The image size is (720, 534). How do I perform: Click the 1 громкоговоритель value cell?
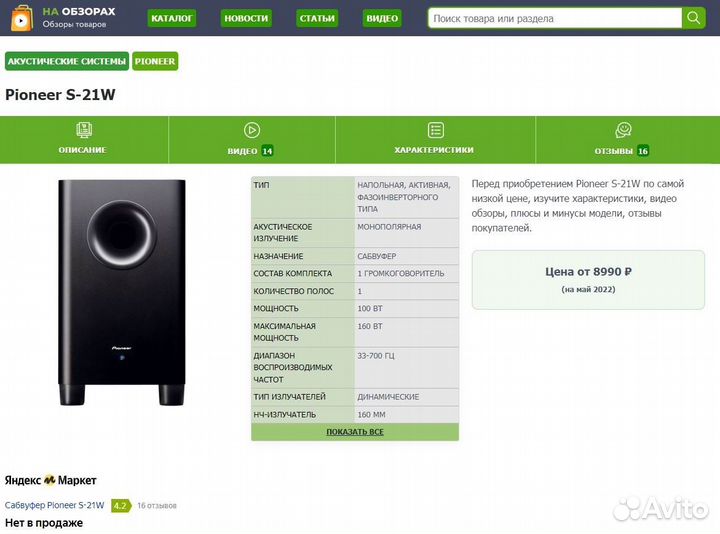pos(406,273)
